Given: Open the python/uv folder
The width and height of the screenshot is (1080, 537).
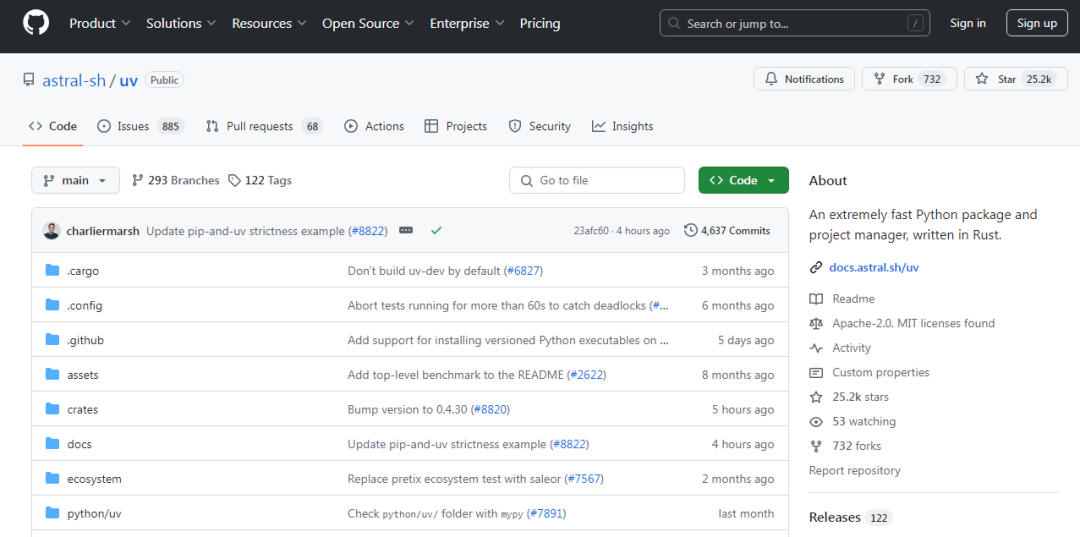Looking at the screenshot, I should tap(94, 514).
